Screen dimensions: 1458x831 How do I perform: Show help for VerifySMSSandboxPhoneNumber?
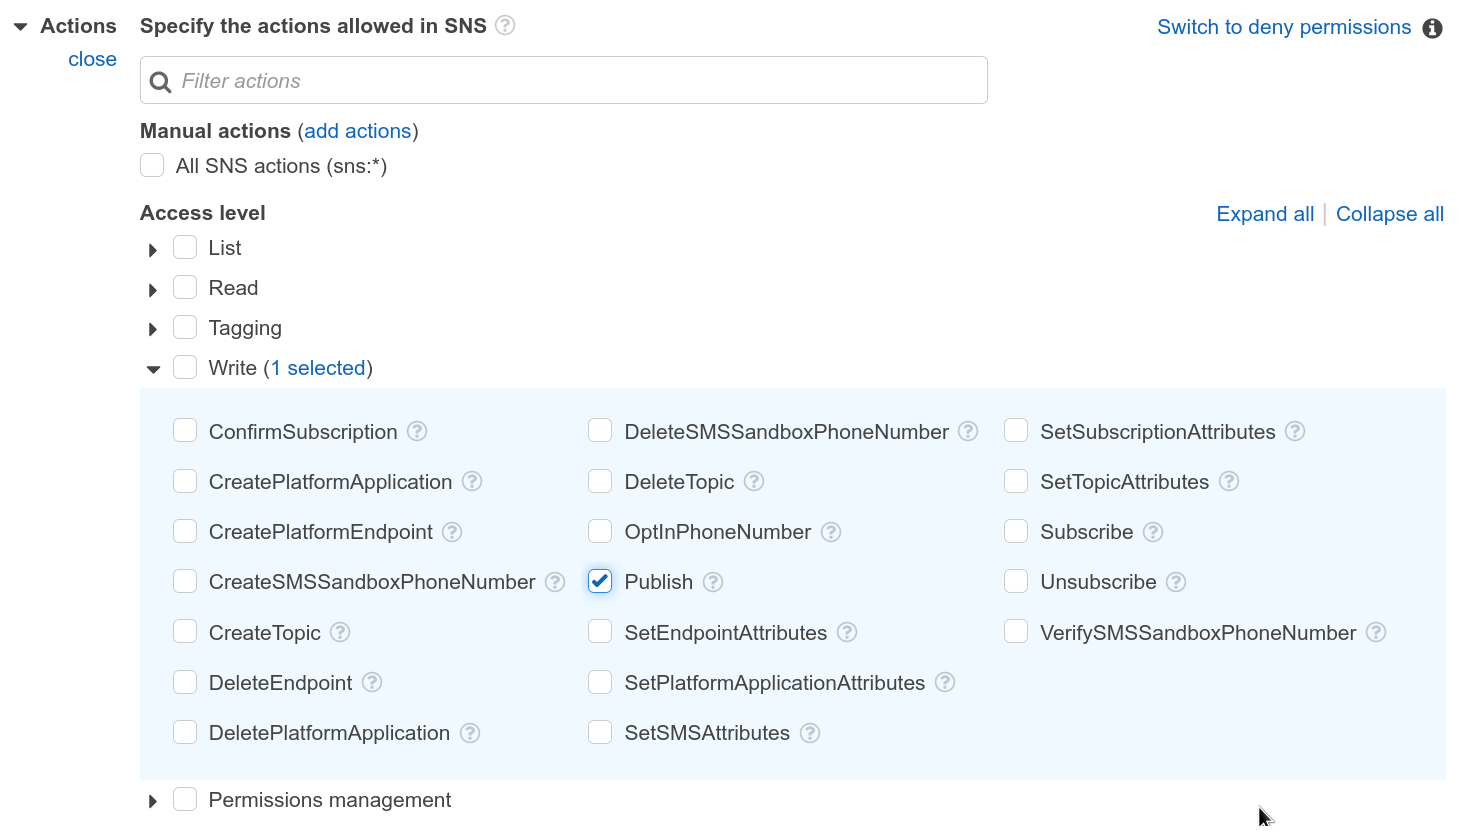[1376, 632]
